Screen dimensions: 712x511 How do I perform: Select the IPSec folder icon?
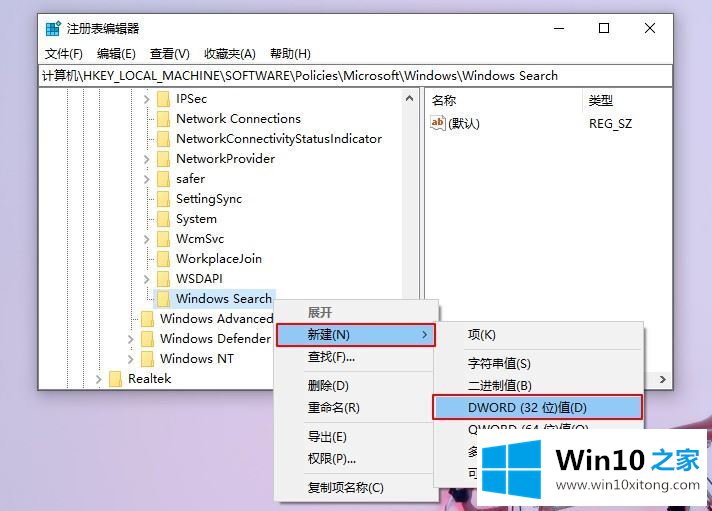coord(163,99)
